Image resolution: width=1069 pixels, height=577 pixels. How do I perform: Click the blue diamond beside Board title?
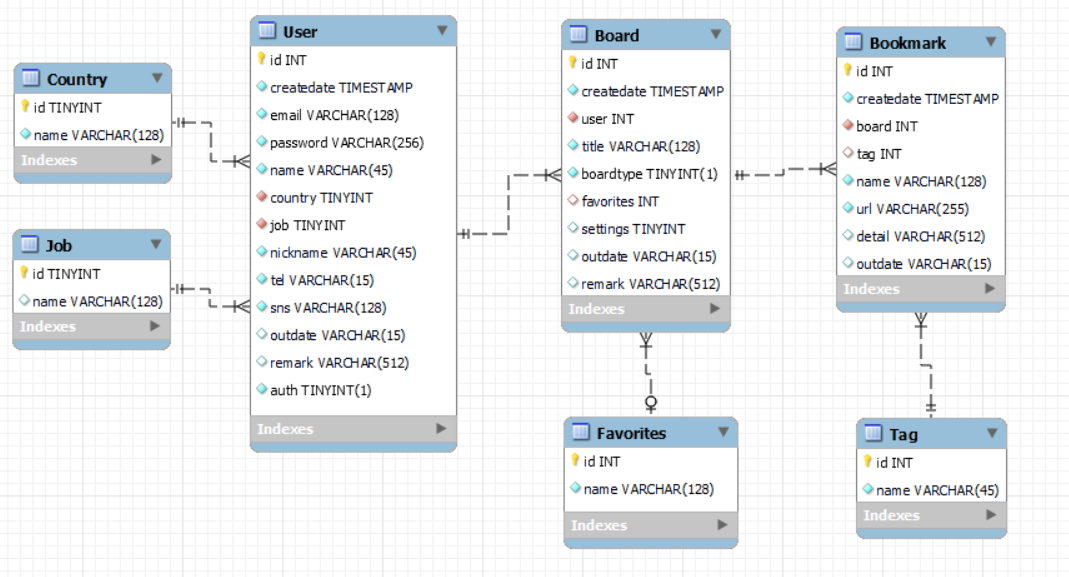click(573, 145)
